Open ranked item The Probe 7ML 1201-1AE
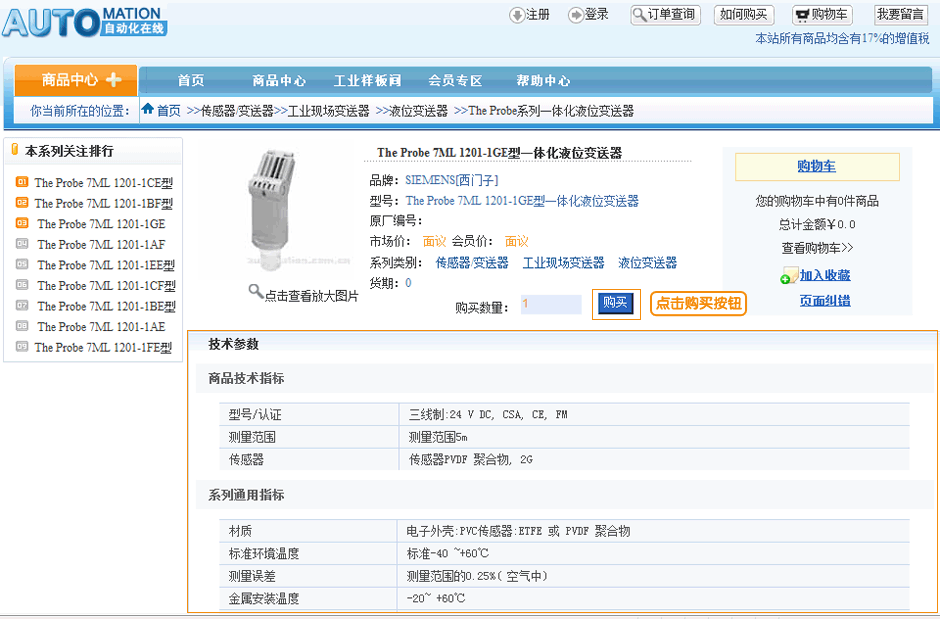Image resolution: width=940 pixels, height=619 pixels. [x=101, y=327]
